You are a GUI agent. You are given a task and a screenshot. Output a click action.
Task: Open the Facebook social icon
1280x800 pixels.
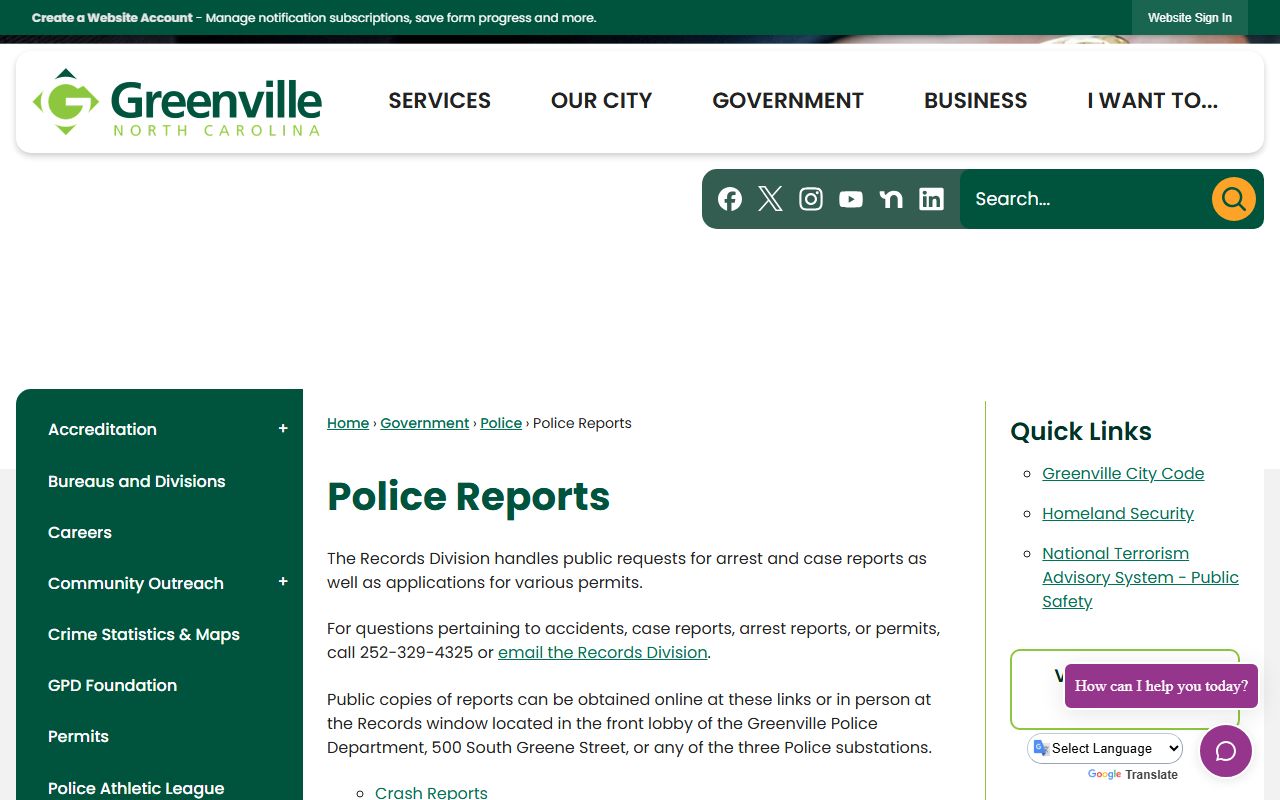pos(730,199)
